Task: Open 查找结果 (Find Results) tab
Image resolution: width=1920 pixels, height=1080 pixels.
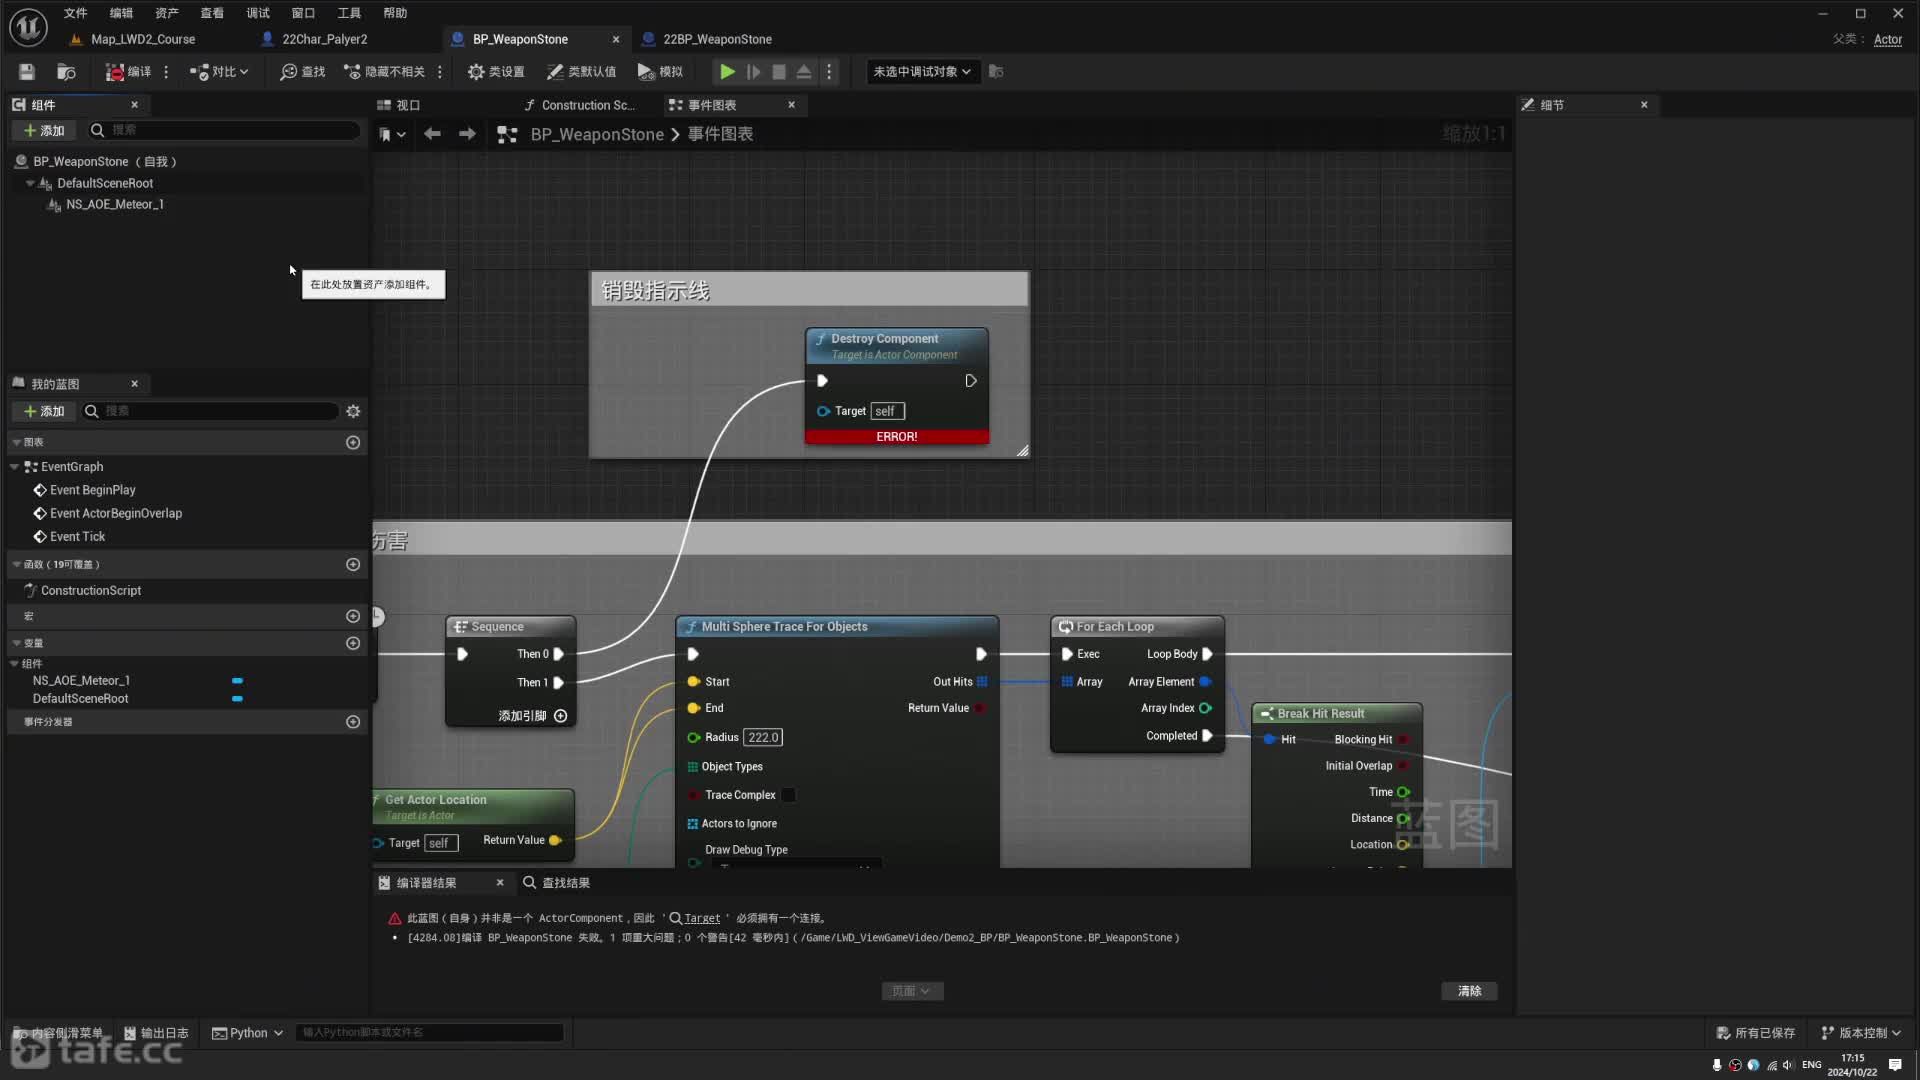Action: (x=556, y=883)
